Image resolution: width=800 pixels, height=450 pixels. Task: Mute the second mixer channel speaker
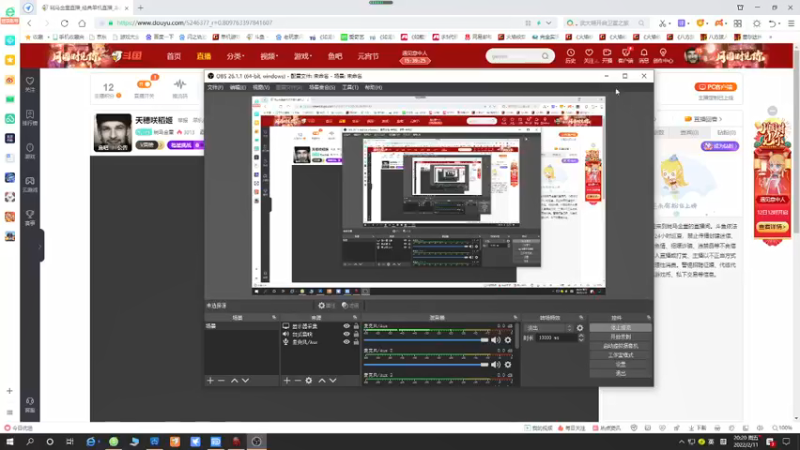tap(495, 365)
